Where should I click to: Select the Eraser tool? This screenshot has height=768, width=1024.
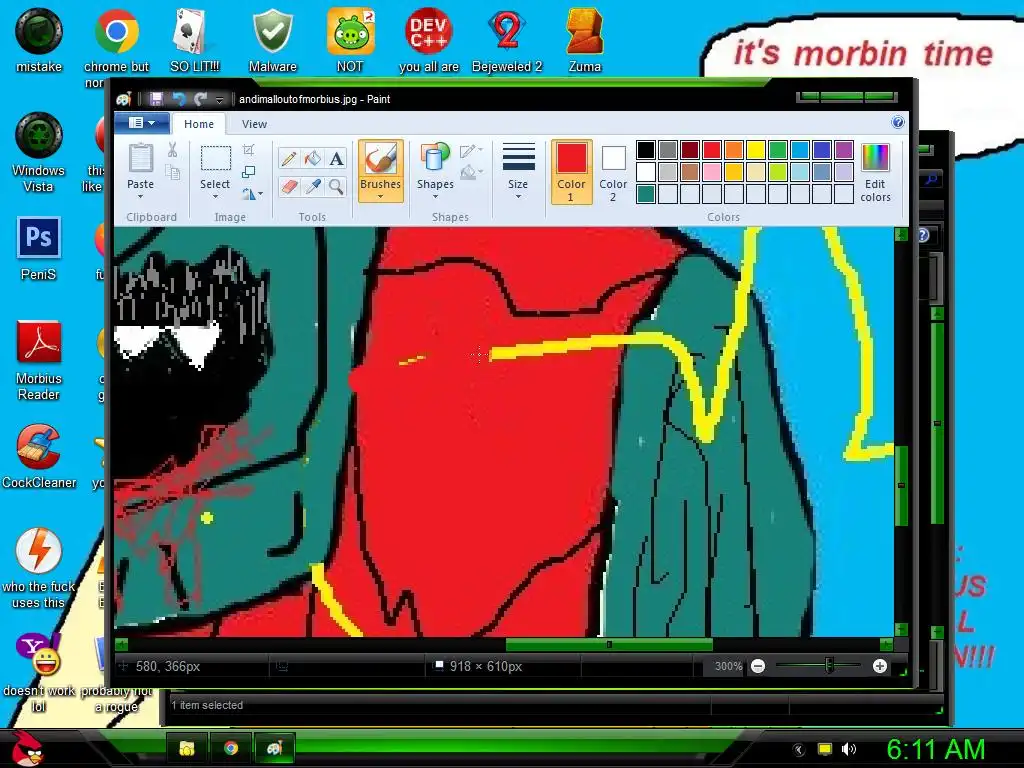[x=289, y=187]
